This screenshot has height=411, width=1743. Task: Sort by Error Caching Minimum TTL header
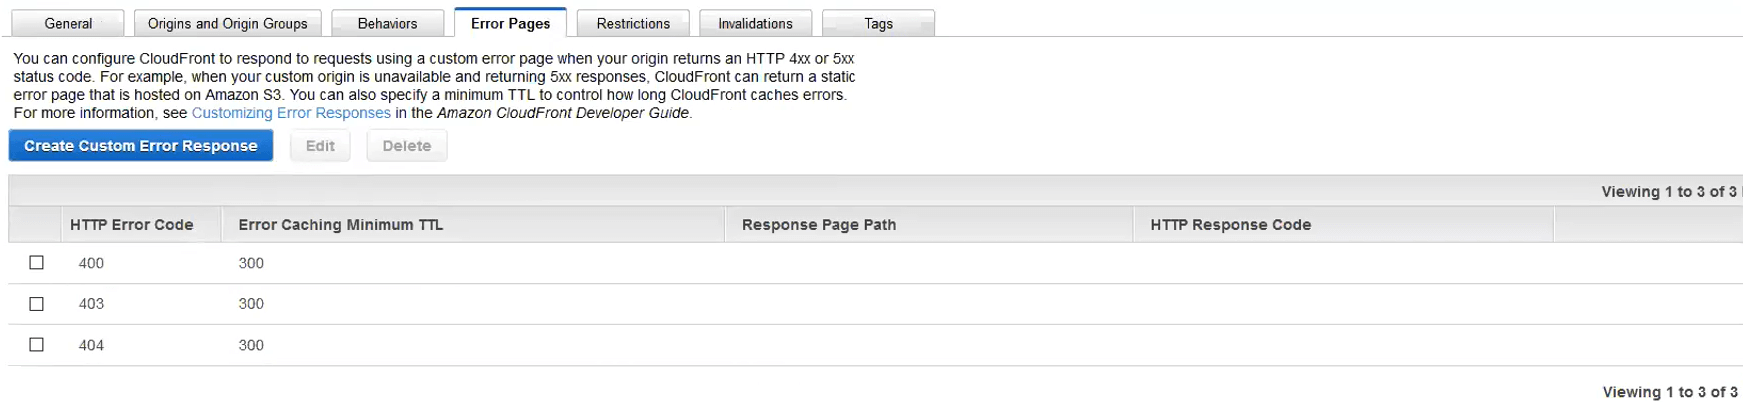click(340, 225)
